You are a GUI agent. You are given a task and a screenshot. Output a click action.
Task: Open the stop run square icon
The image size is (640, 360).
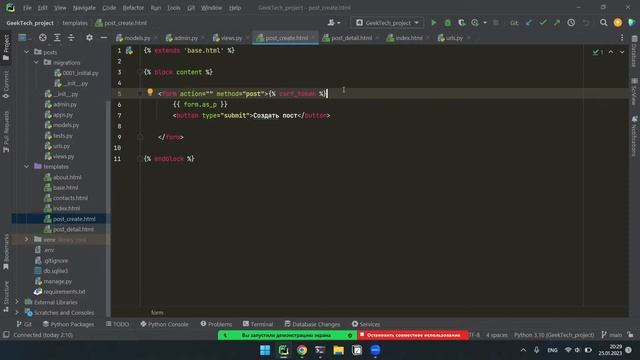point(496,23)
